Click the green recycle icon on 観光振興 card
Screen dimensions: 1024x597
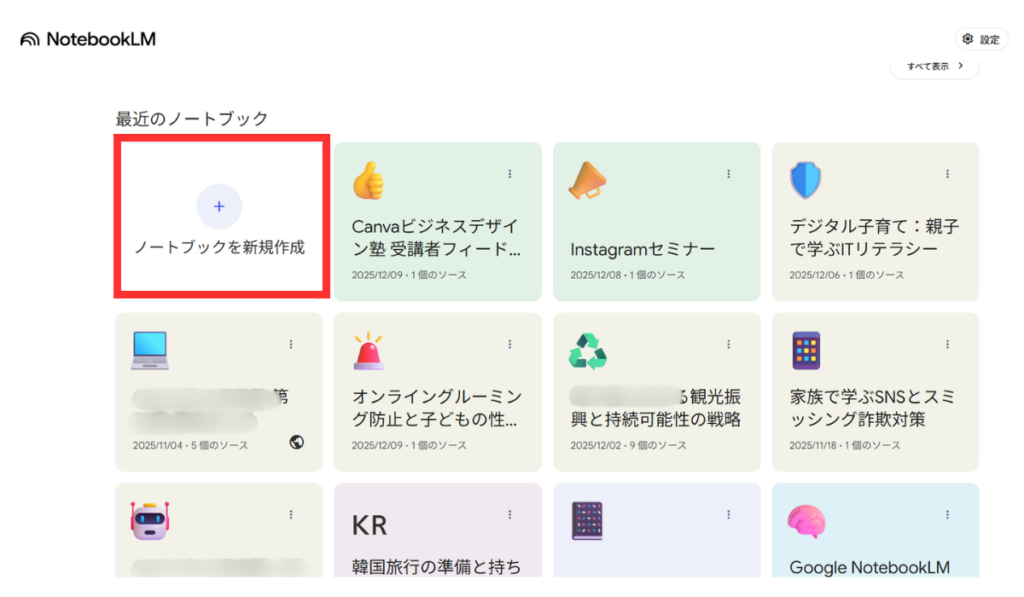[587, 351]
